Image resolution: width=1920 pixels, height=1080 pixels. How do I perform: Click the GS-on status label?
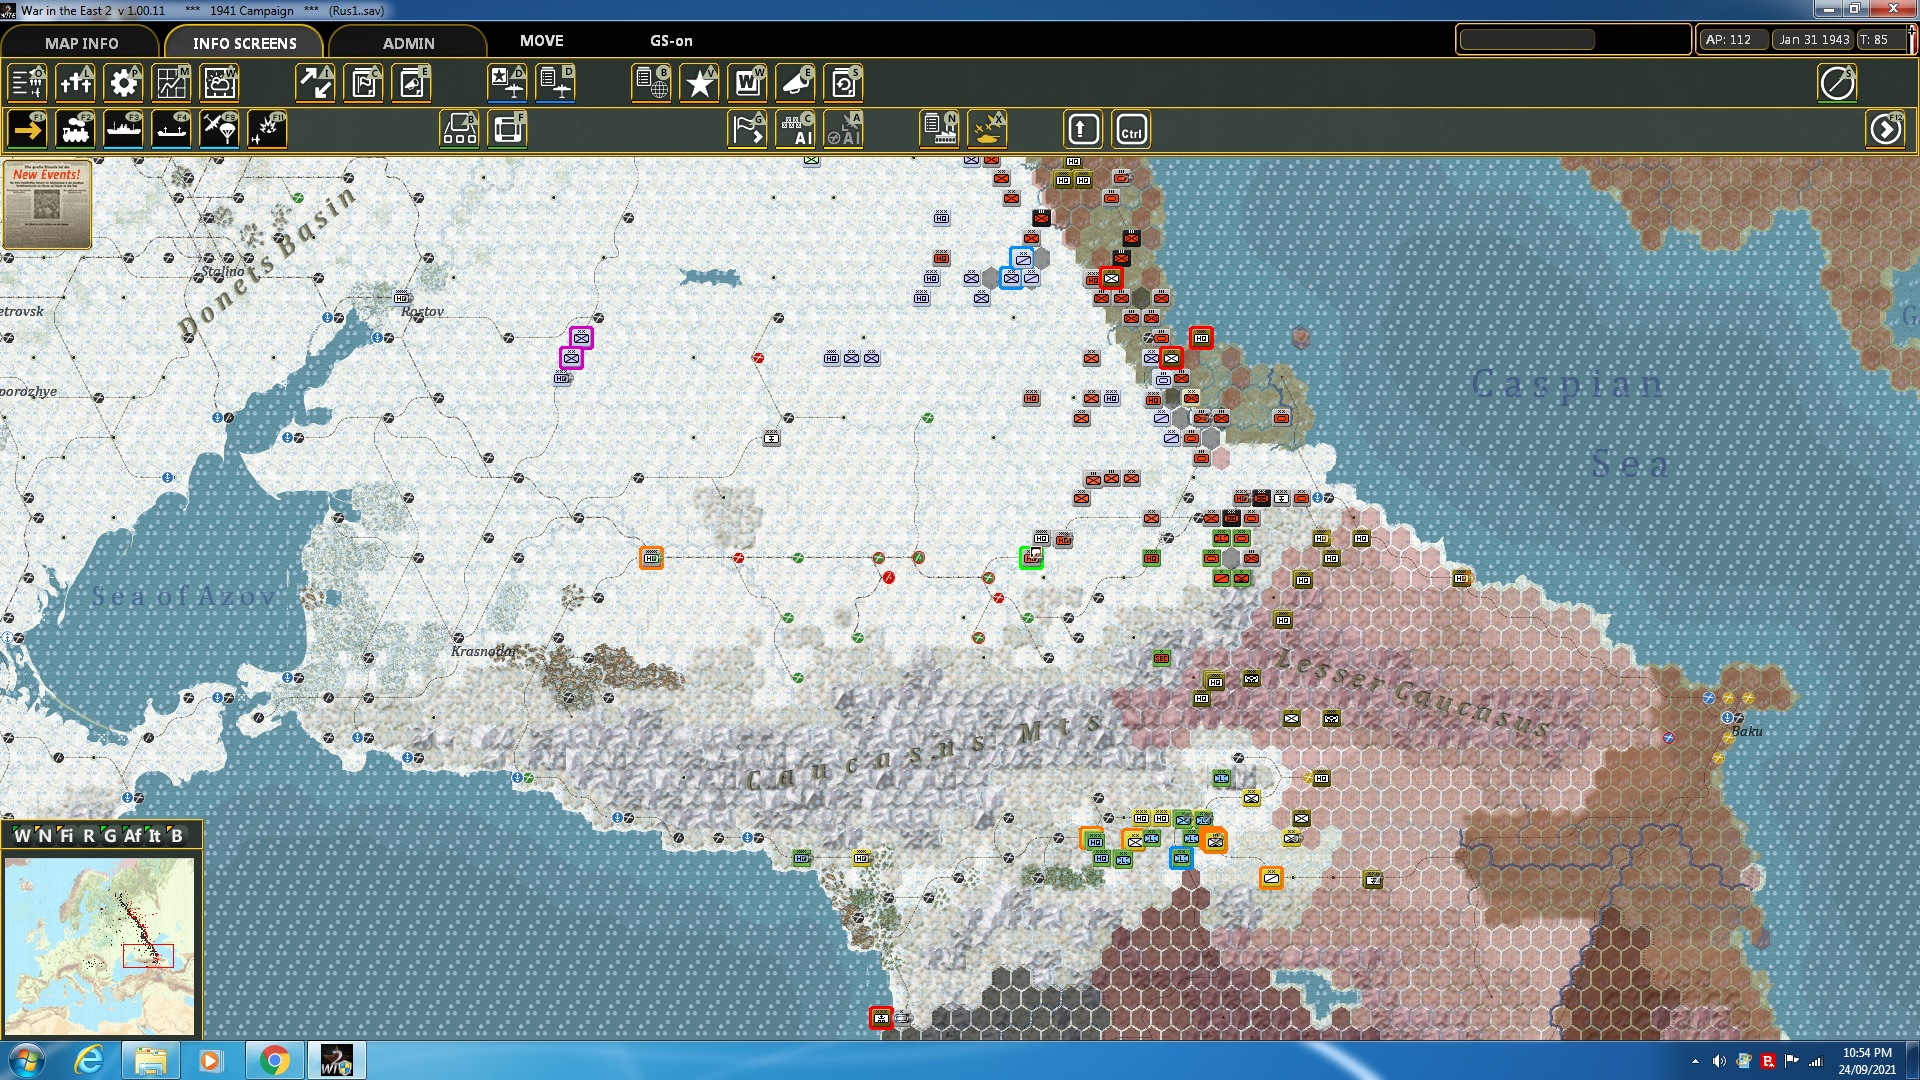tap(671, 41)
